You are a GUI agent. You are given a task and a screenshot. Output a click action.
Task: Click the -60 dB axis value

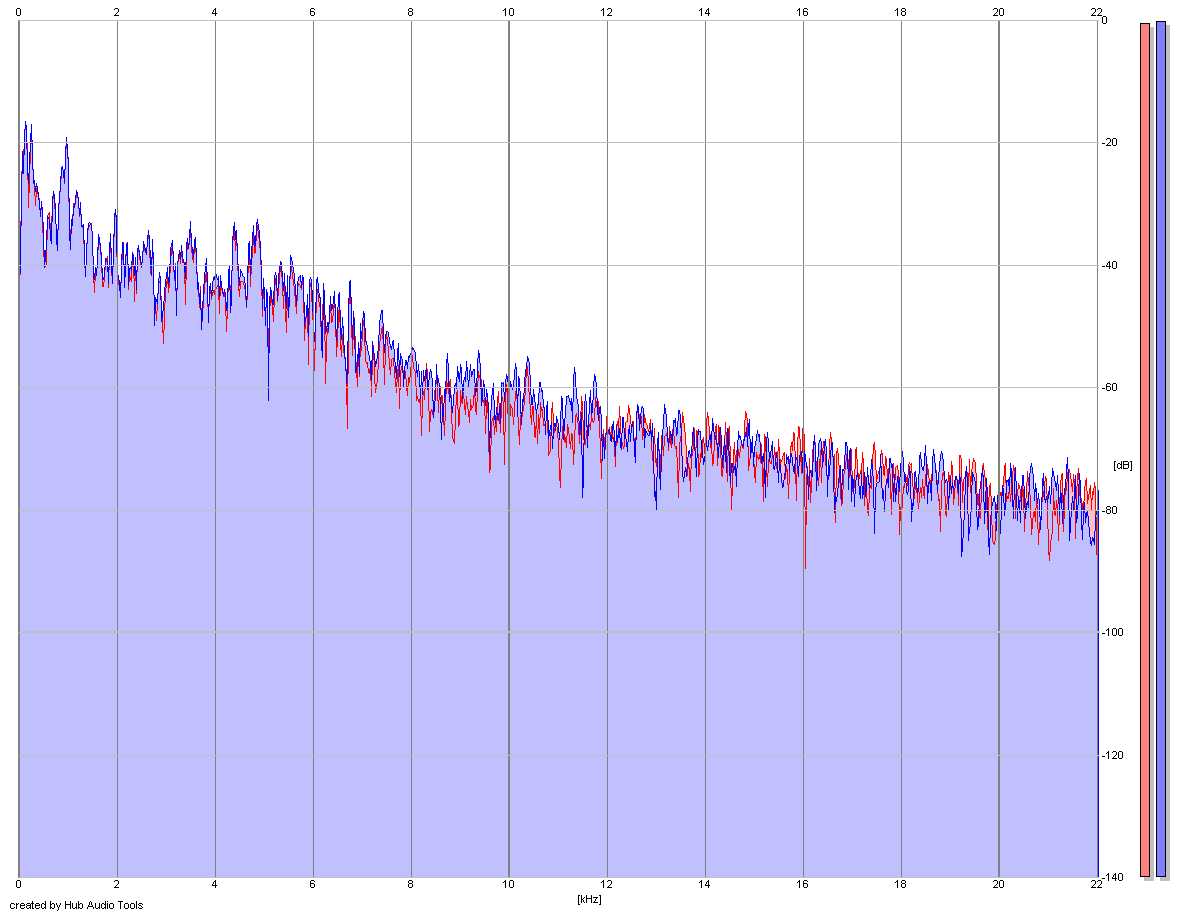point(1109,387)
